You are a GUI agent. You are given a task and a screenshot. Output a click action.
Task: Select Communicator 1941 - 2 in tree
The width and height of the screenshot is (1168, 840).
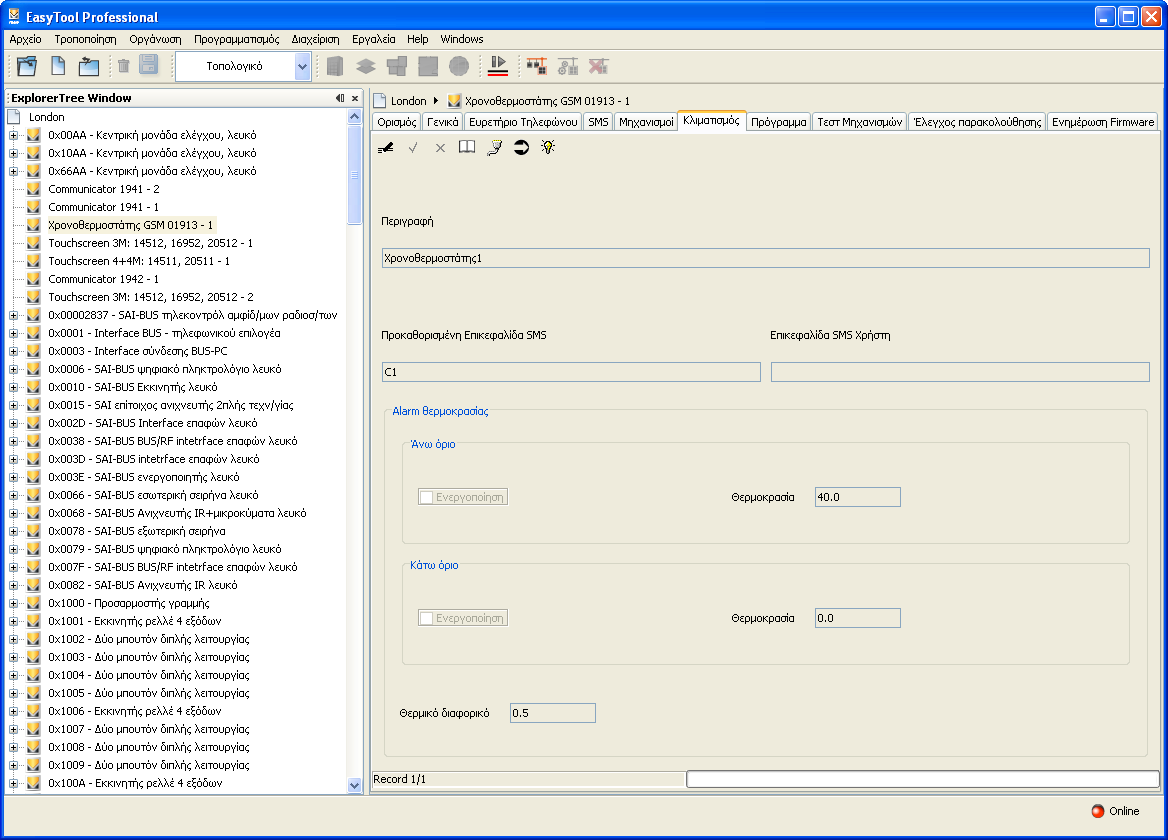pyautogui.click(x=104, y=189)
